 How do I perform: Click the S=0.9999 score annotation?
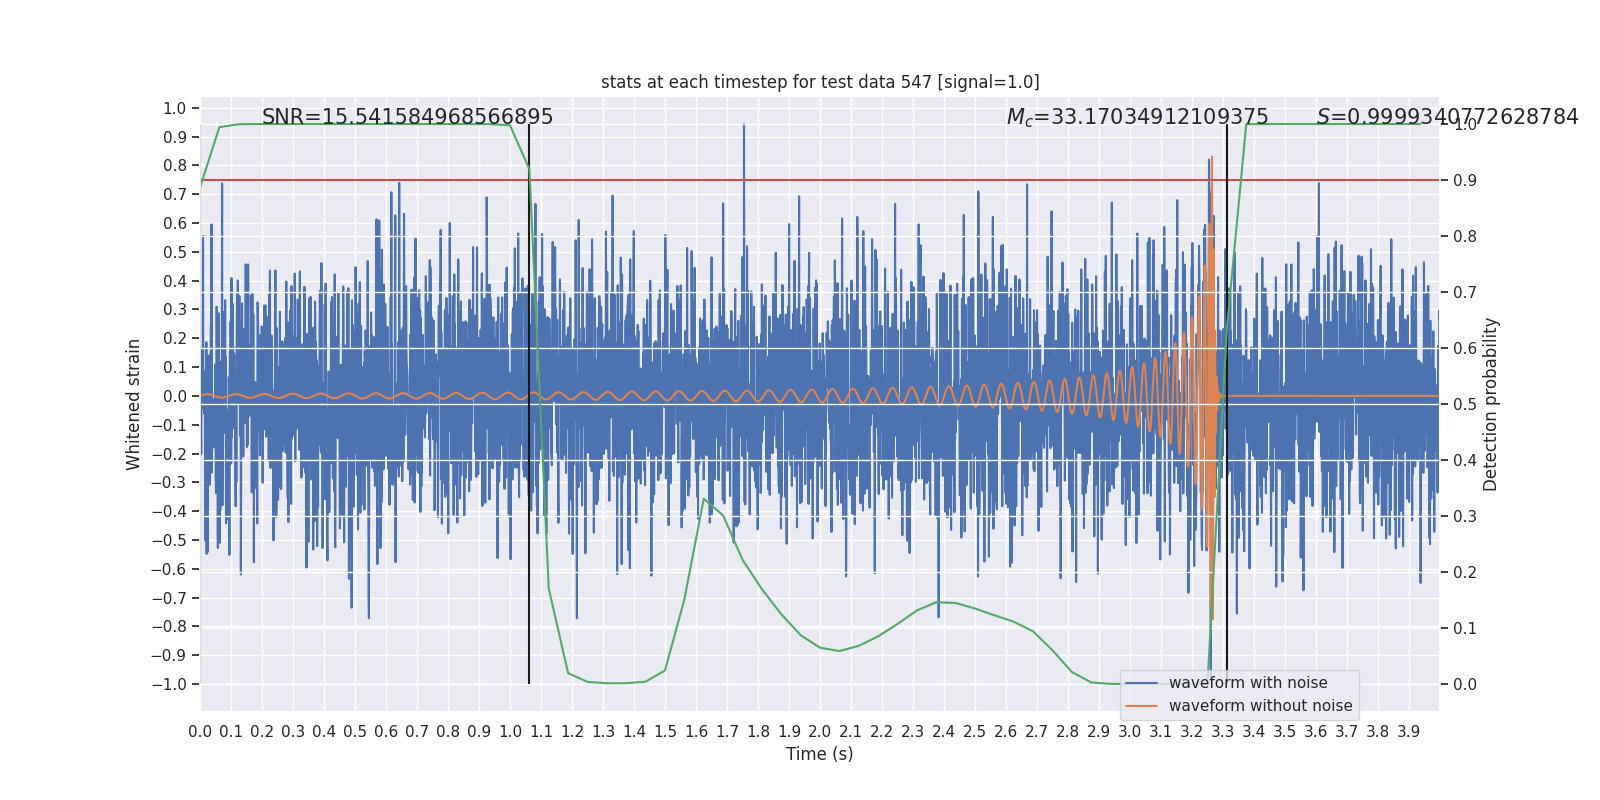1446,117
